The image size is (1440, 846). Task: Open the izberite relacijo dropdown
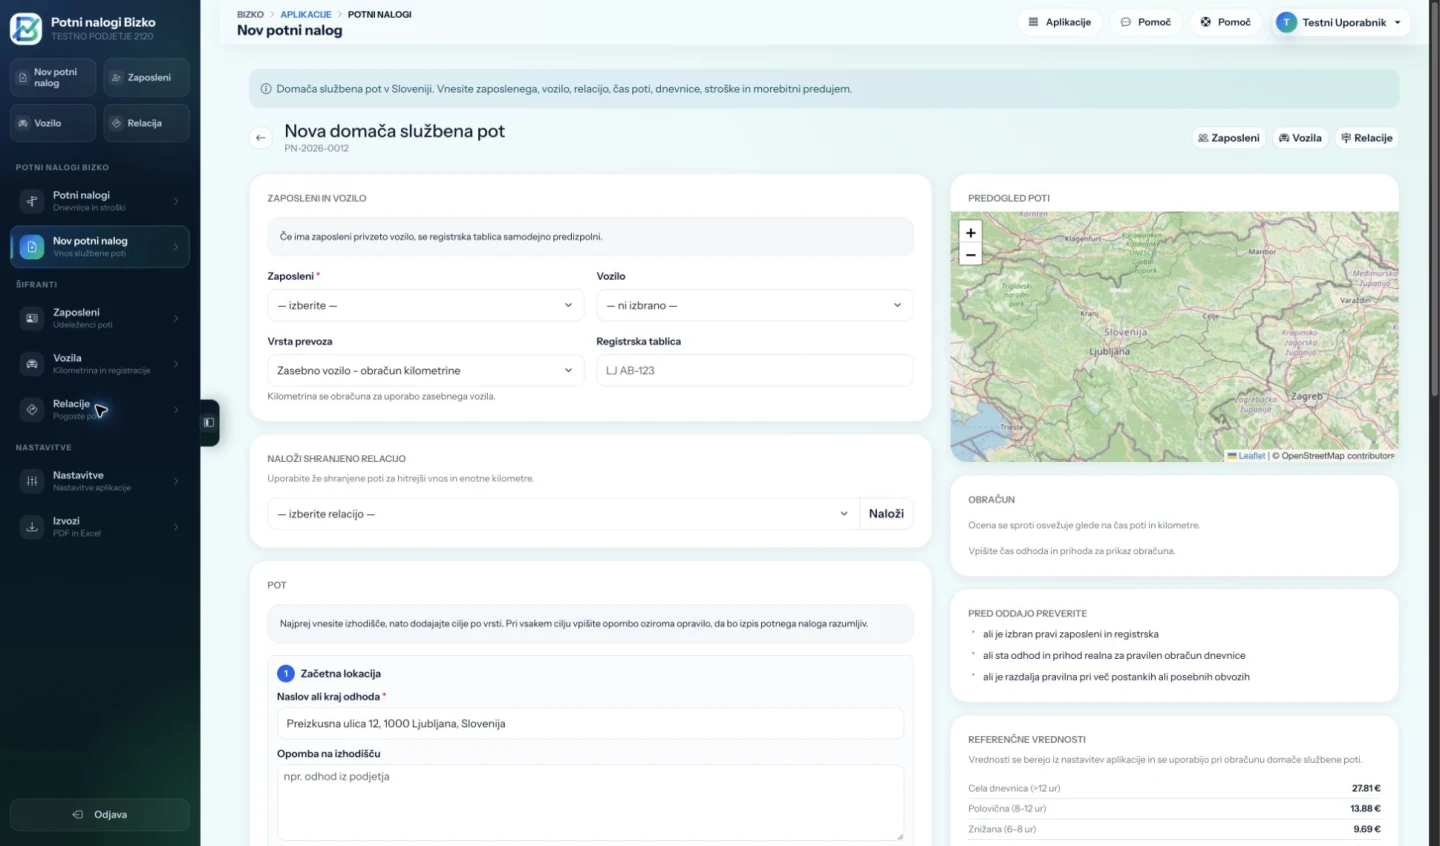pos(563,514)
